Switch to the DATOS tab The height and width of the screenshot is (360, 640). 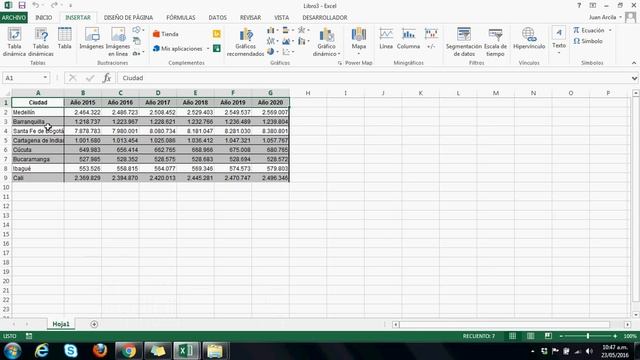tap(218, 18)
